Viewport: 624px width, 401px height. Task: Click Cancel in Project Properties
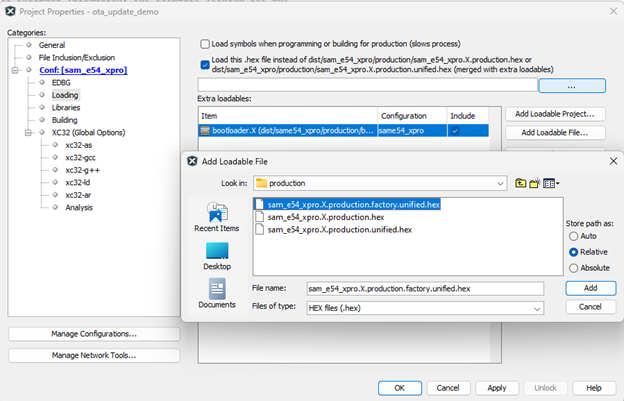point(448,388)
